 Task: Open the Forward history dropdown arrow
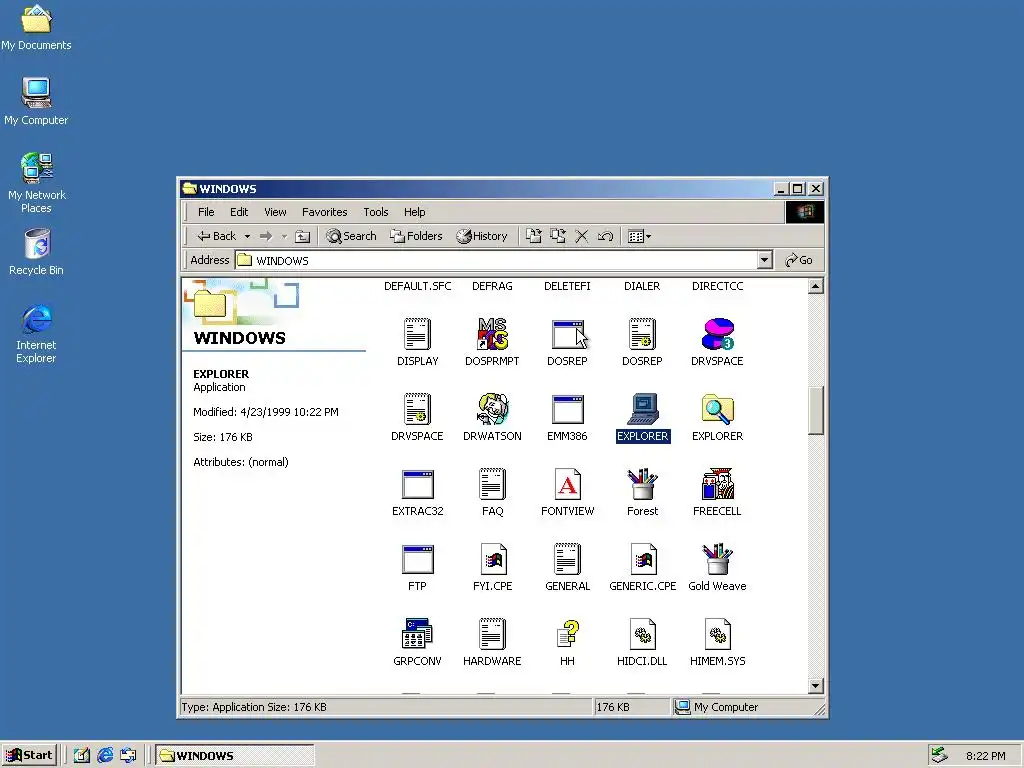click(284, 236)
